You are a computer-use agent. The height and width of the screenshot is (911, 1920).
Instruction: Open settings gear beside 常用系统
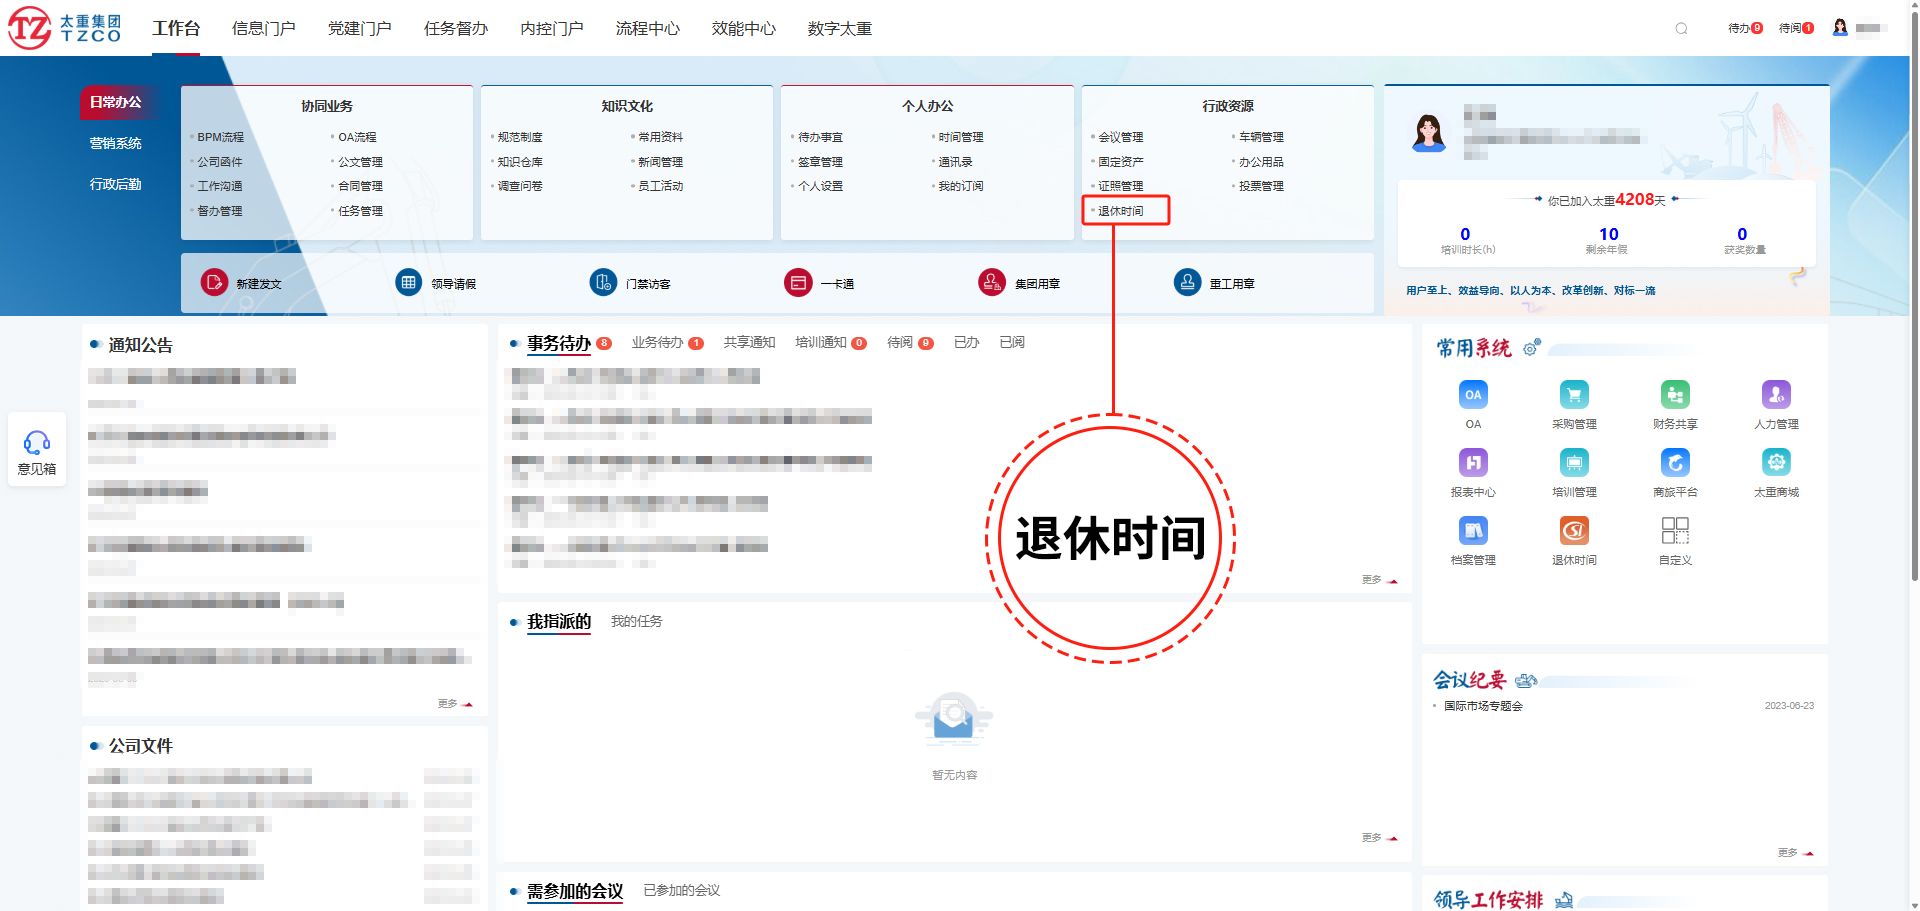[x=1531, y=348]
